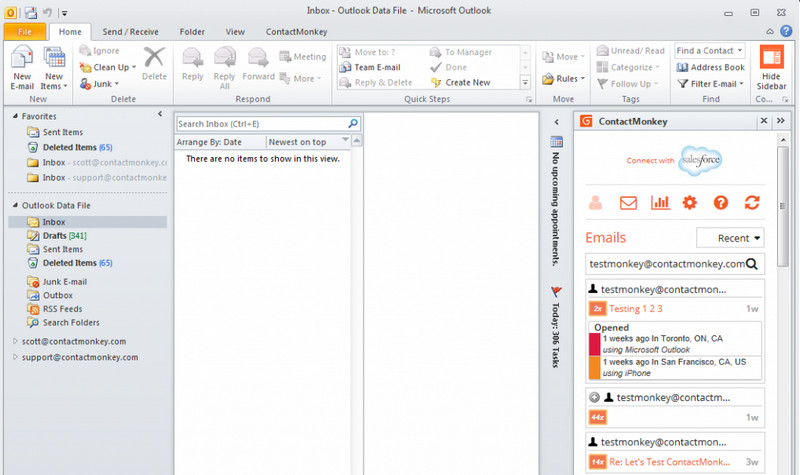Open Sent Items under Favorites
The image size is (800, 475).
point(55,132)
